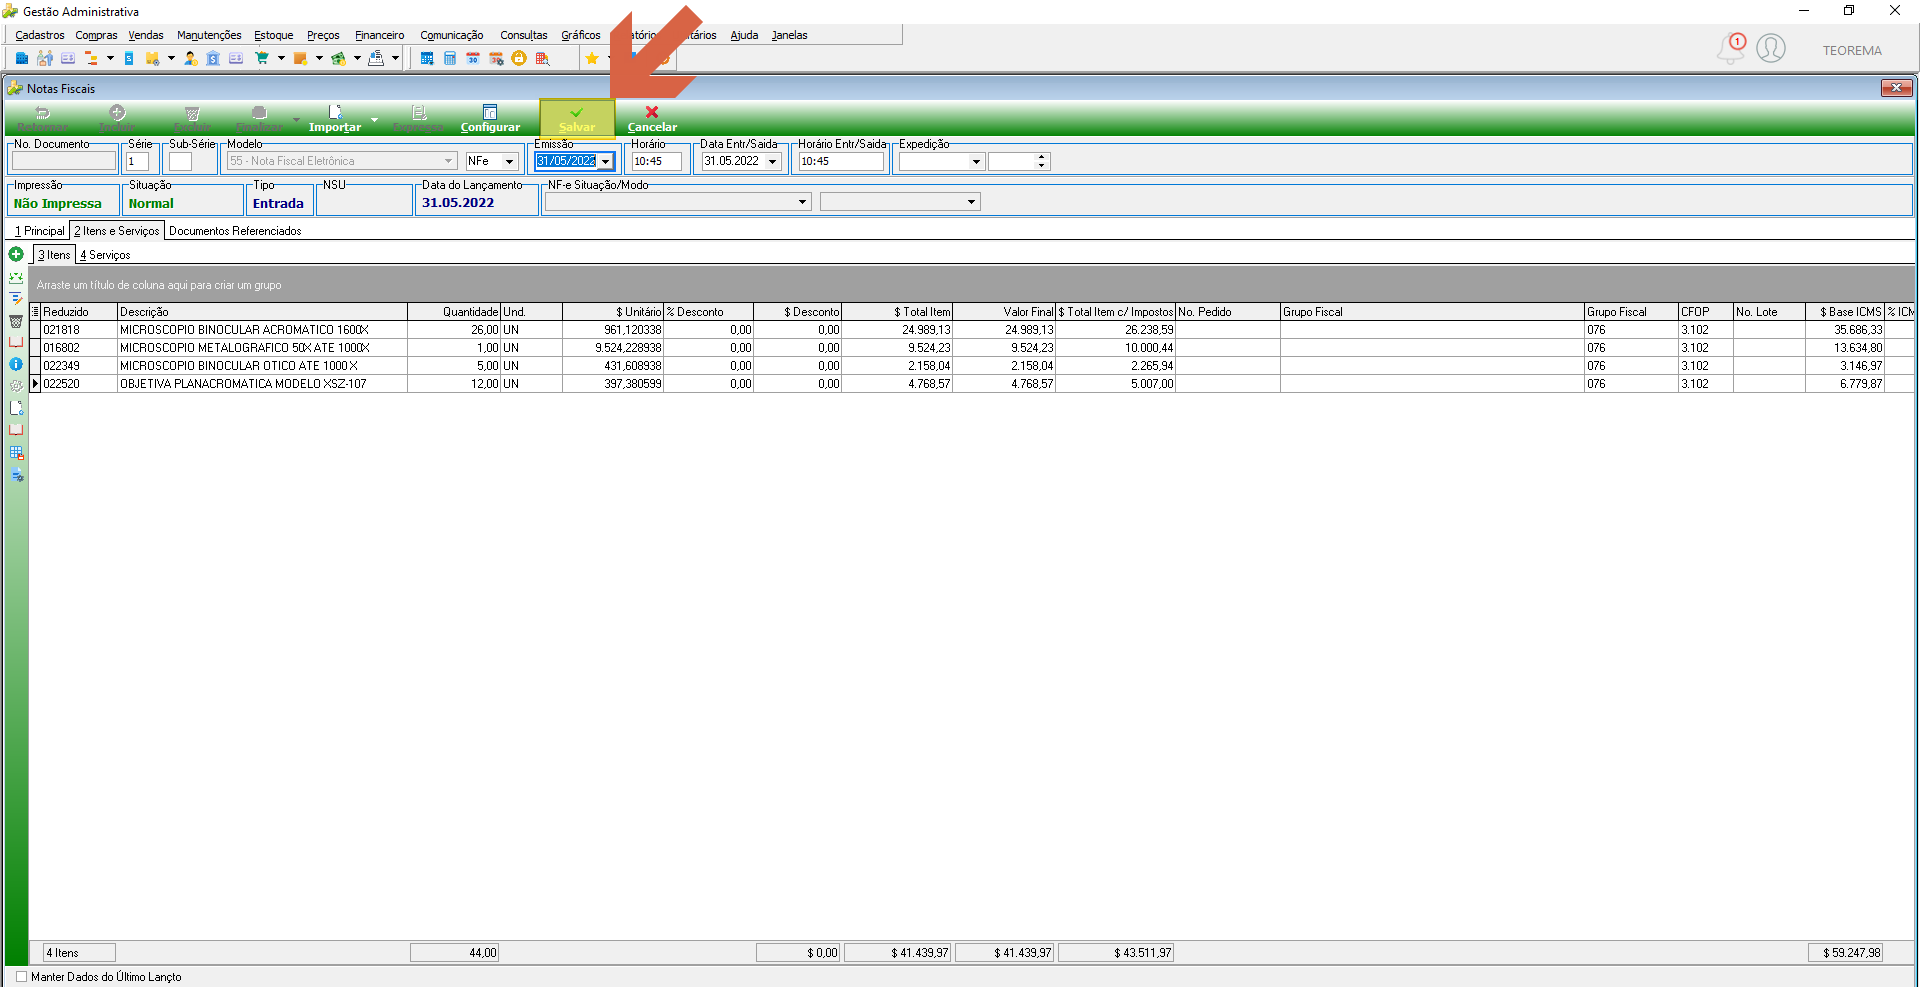The image size is (1920, 987).
Task: Click the Descrição column header
Action: 262,312
